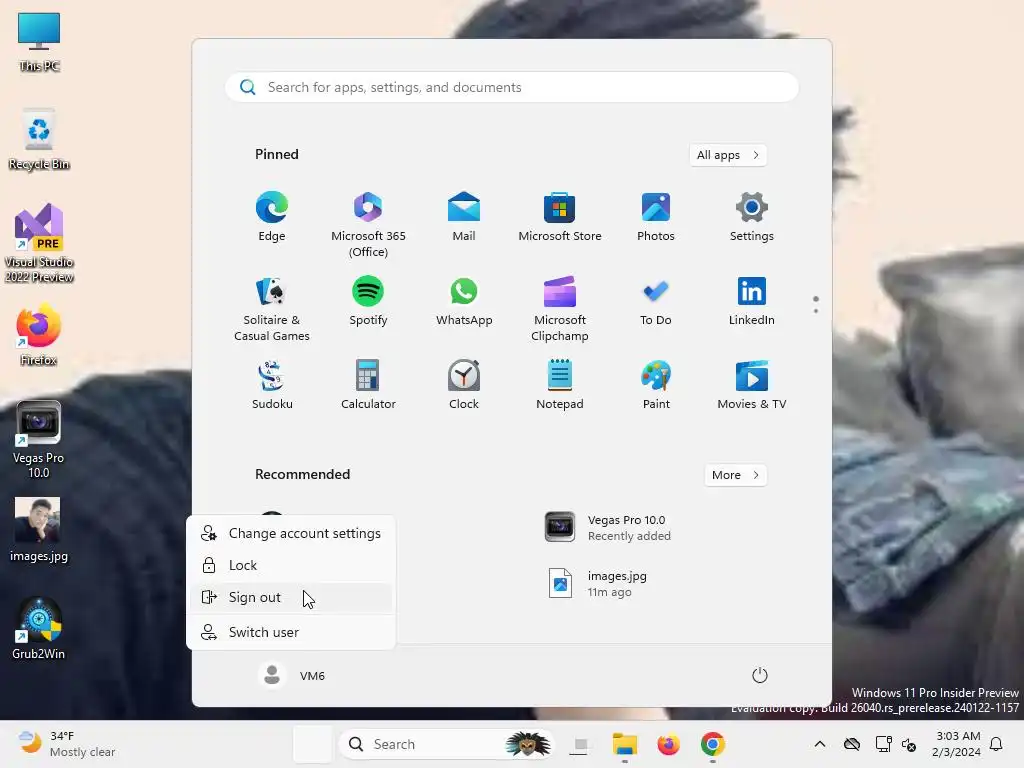Select the Grub2Win desktop shortcut
The image size is (1024, 768).
click(39, 628)
